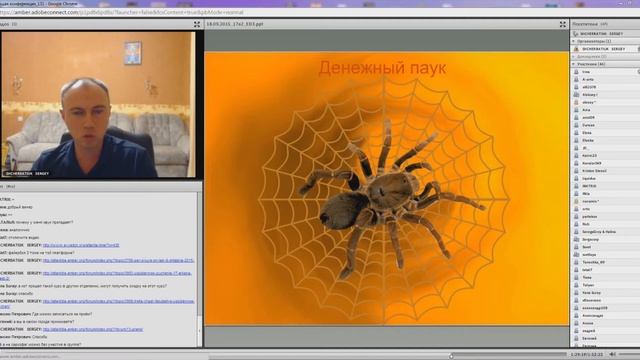Select SergeGrey & Helne in attendee list
This screenshot has width=640, height=360.
pos(599,232)
